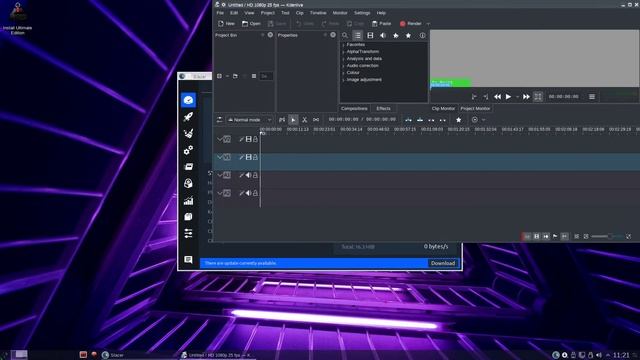Screen dimensions: 640x360
Task: Open the File menu in Kdenlive
Action: [x=220, y=13]
